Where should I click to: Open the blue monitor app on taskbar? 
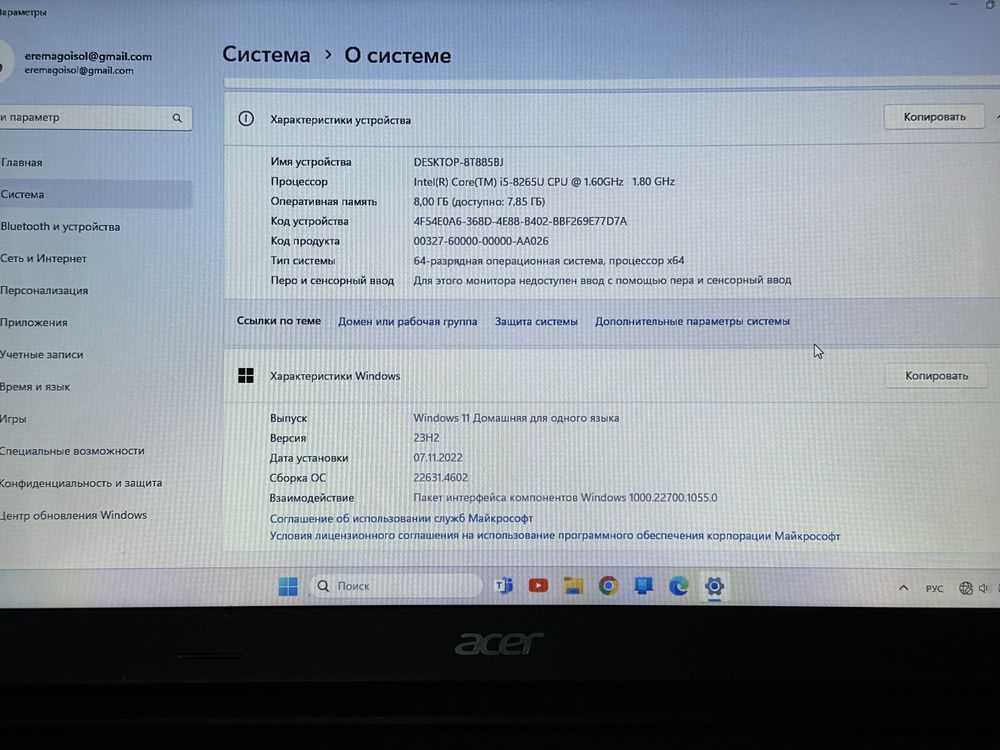pyautogui.click(x=643, y=585)
